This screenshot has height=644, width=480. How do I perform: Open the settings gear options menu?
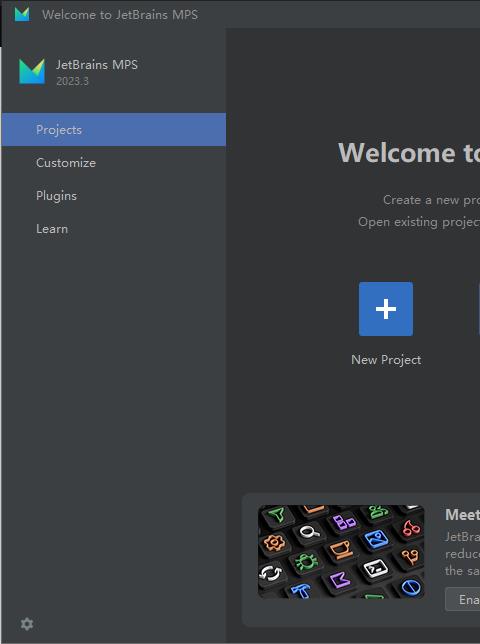27,624
